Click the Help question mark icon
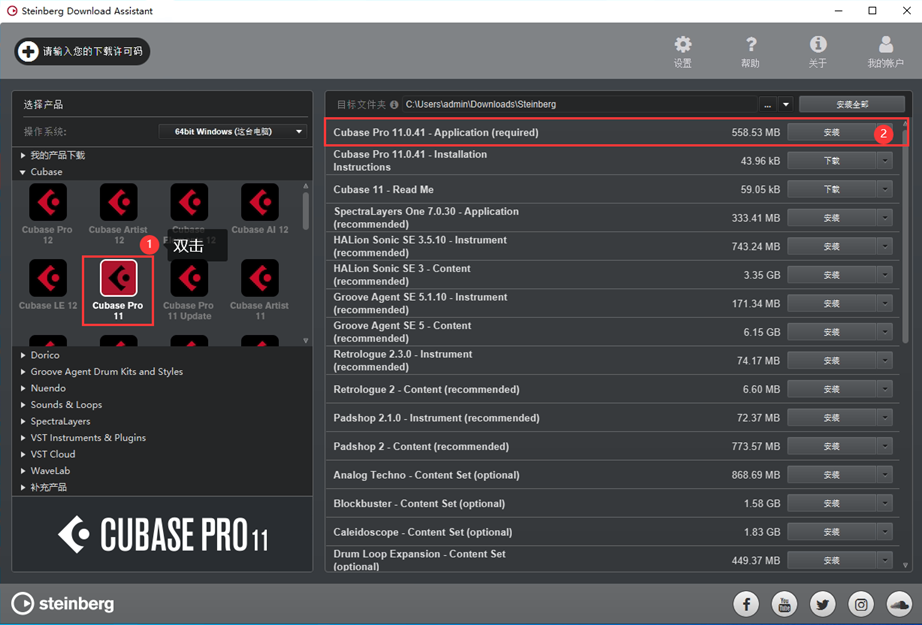The image size is (922, 625). [751, 50]
